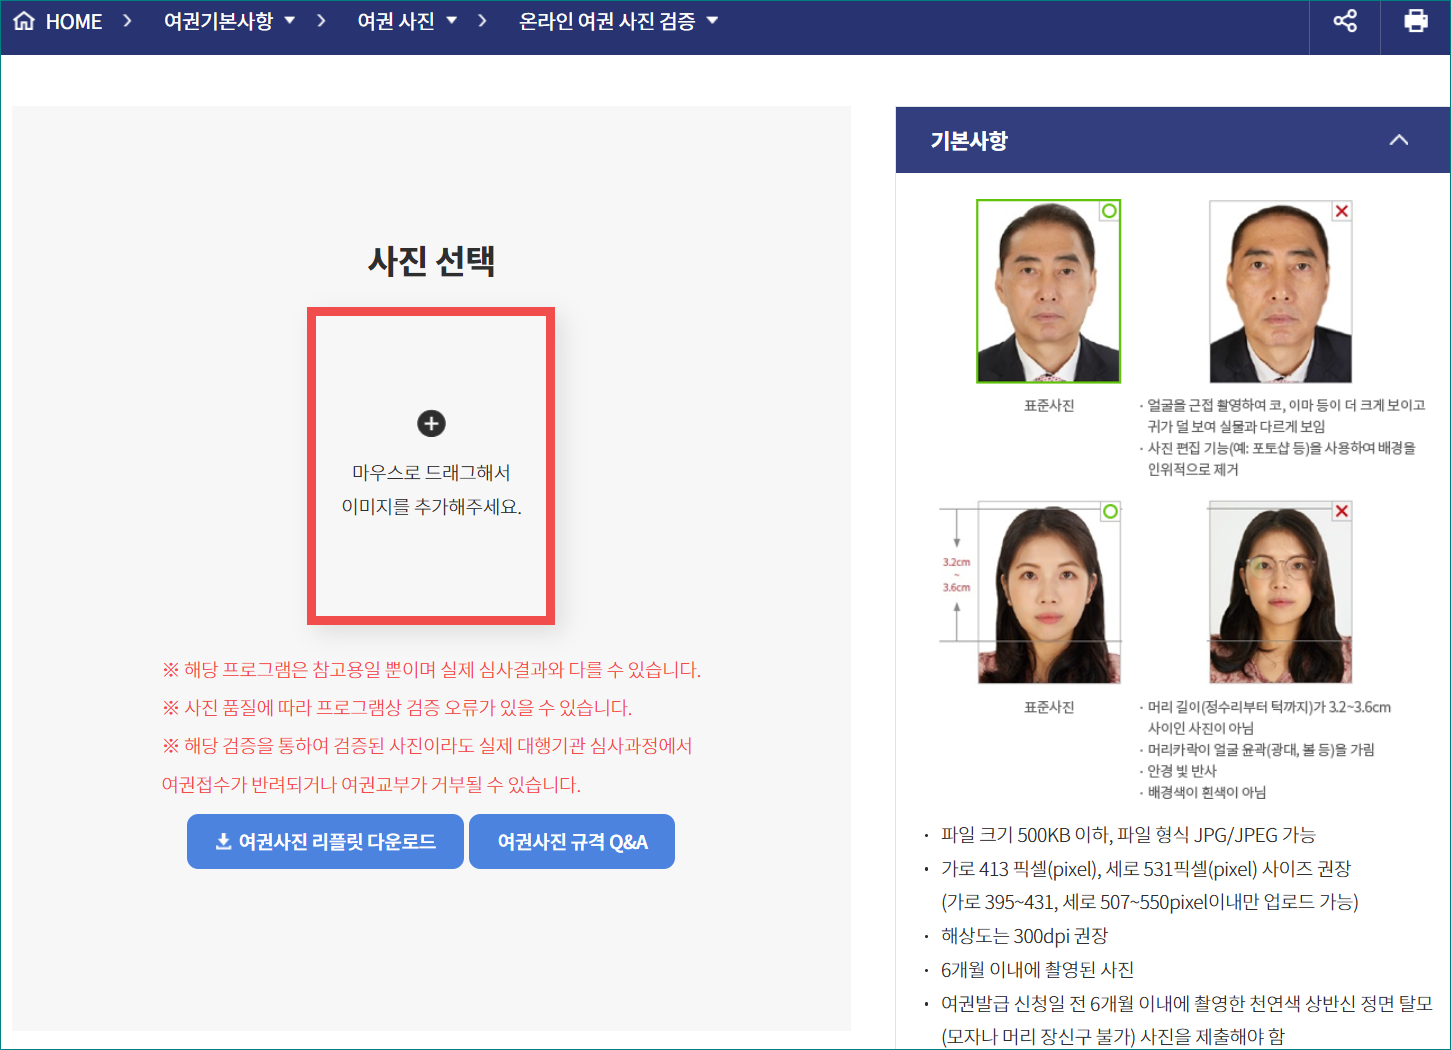The image size is (1451, 1050).
Task: Click the share icon in the top bar
Action: click(1344, 20)
